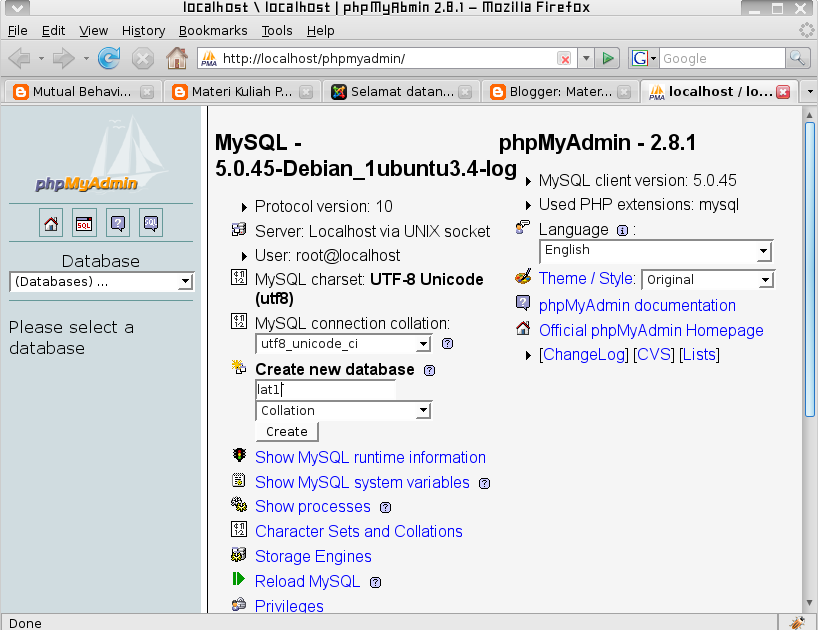
Task: Click help icon beside Reload MySQL
Action: point(375,583)
